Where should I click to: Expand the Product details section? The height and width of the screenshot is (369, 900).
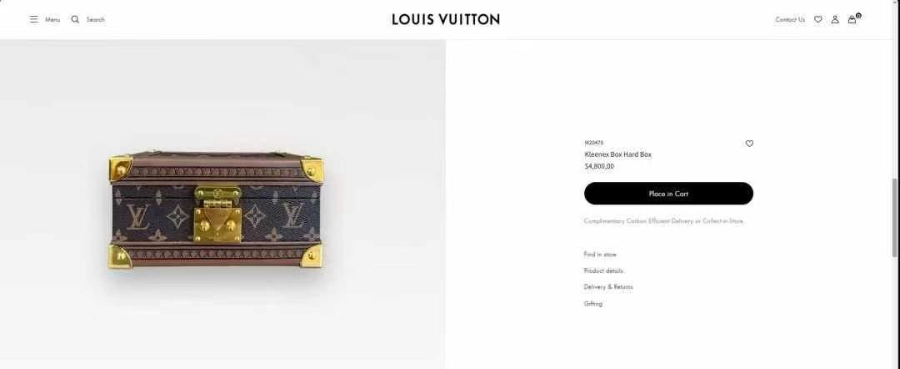pyautogui.click(x=603, y=270)
